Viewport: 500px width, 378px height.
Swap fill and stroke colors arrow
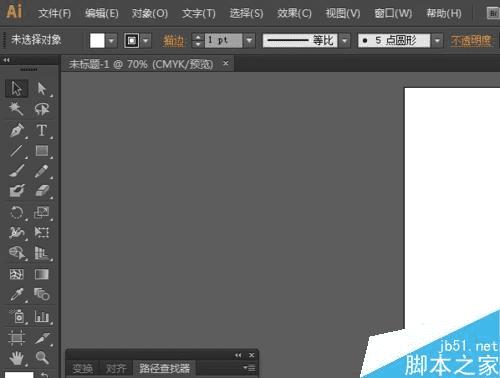click(45, 374)
